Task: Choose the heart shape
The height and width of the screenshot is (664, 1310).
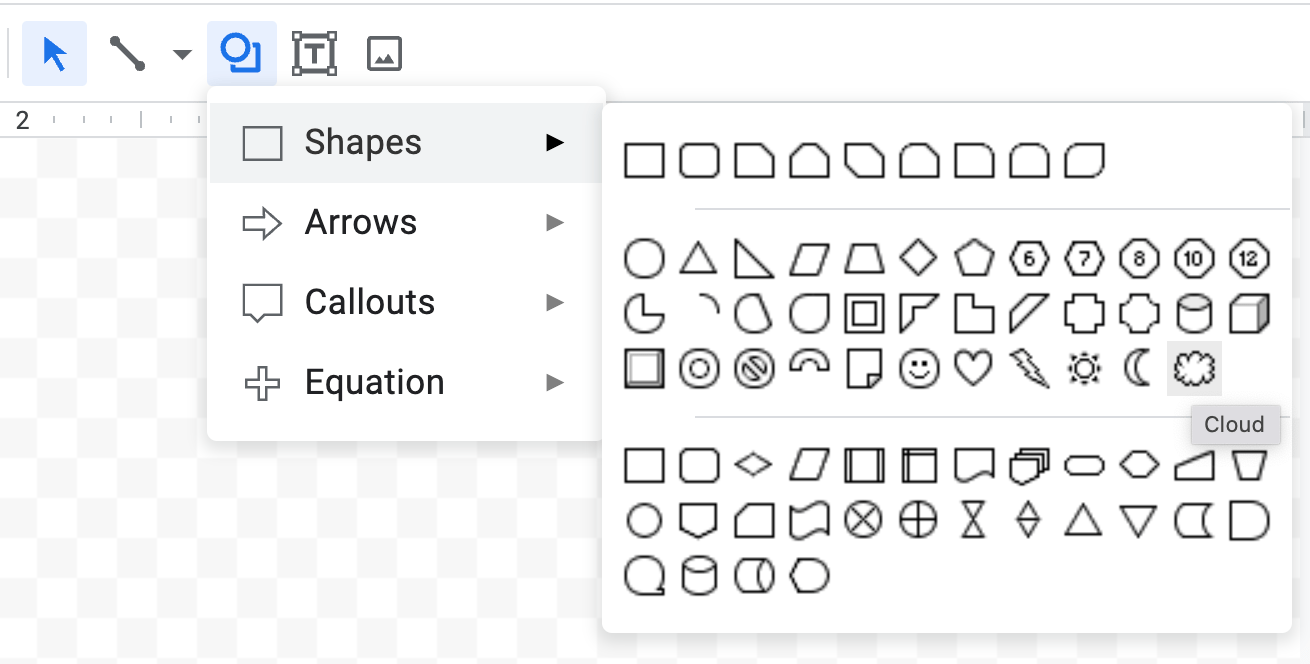Action: click(974, 370)
